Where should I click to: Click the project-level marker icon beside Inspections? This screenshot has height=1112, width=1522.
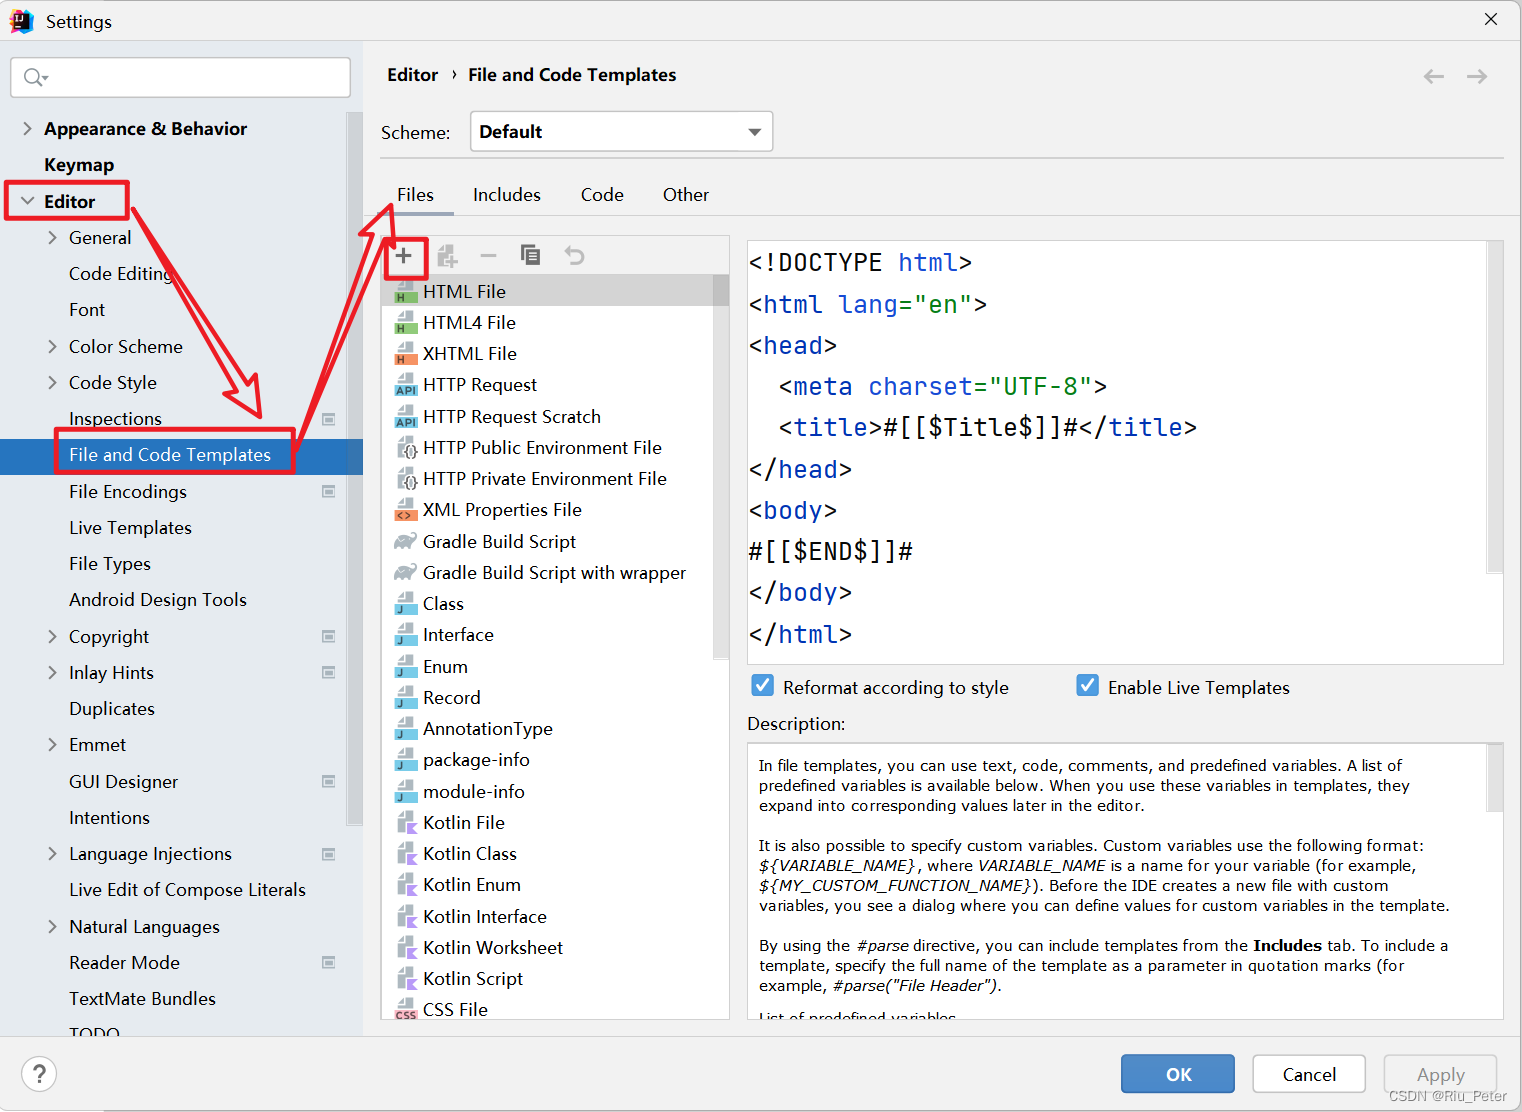pyautogui.click(x=328, y=419)
